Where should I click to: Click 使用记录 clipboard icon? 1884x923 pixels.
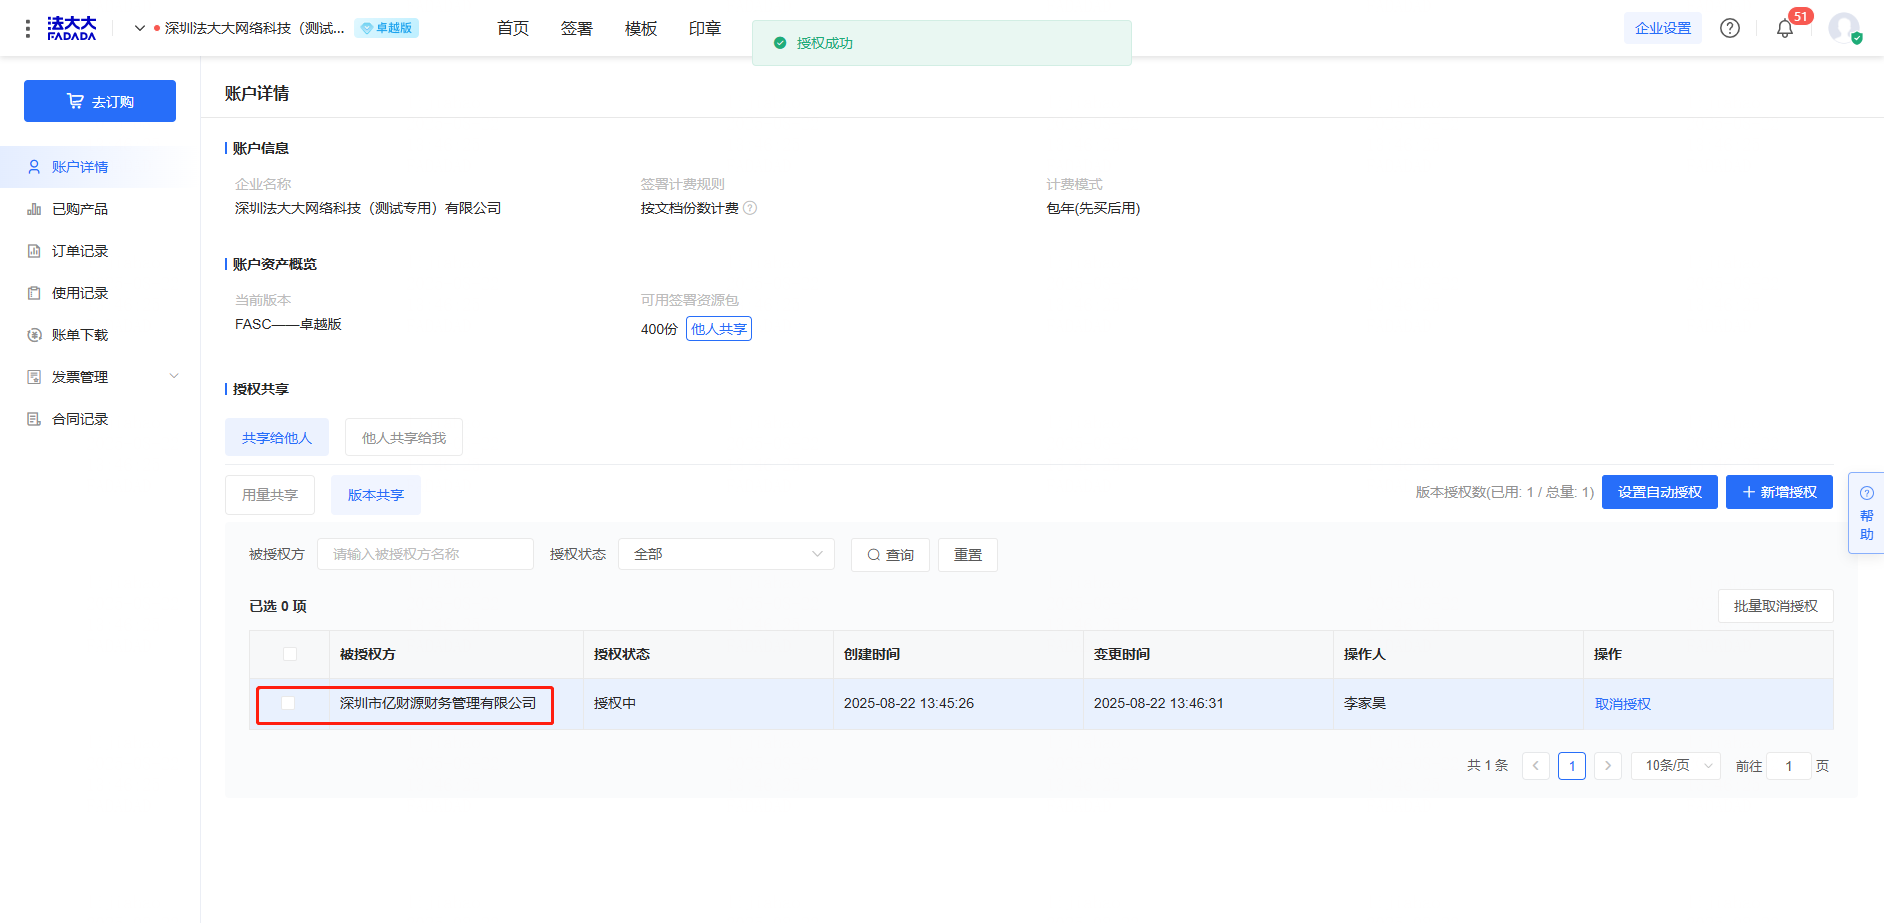[x=34, y=293]
